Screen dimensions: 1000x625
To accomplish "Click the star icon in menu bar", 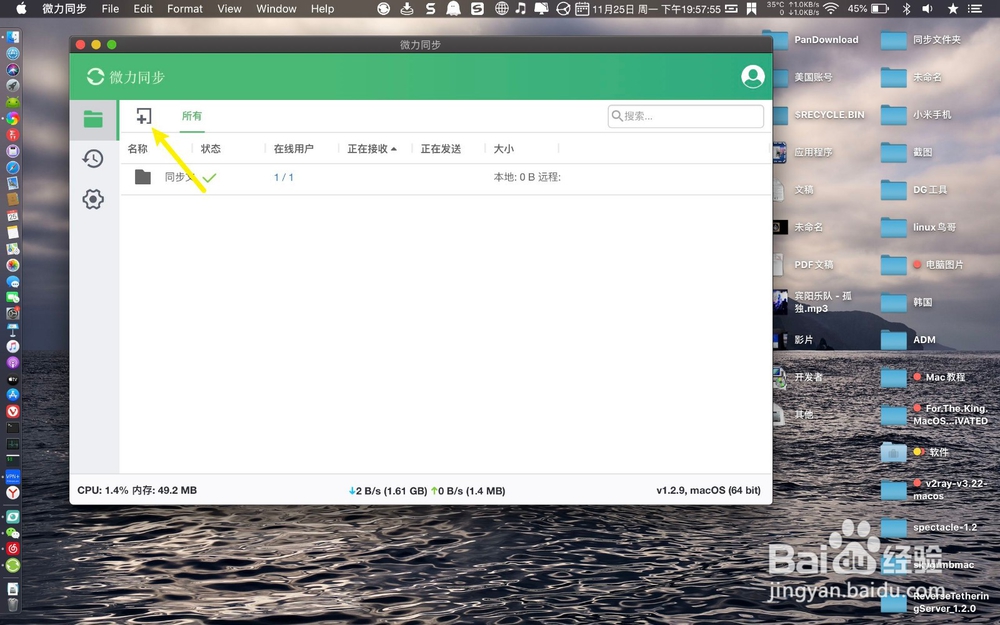I will pos(953,8).
